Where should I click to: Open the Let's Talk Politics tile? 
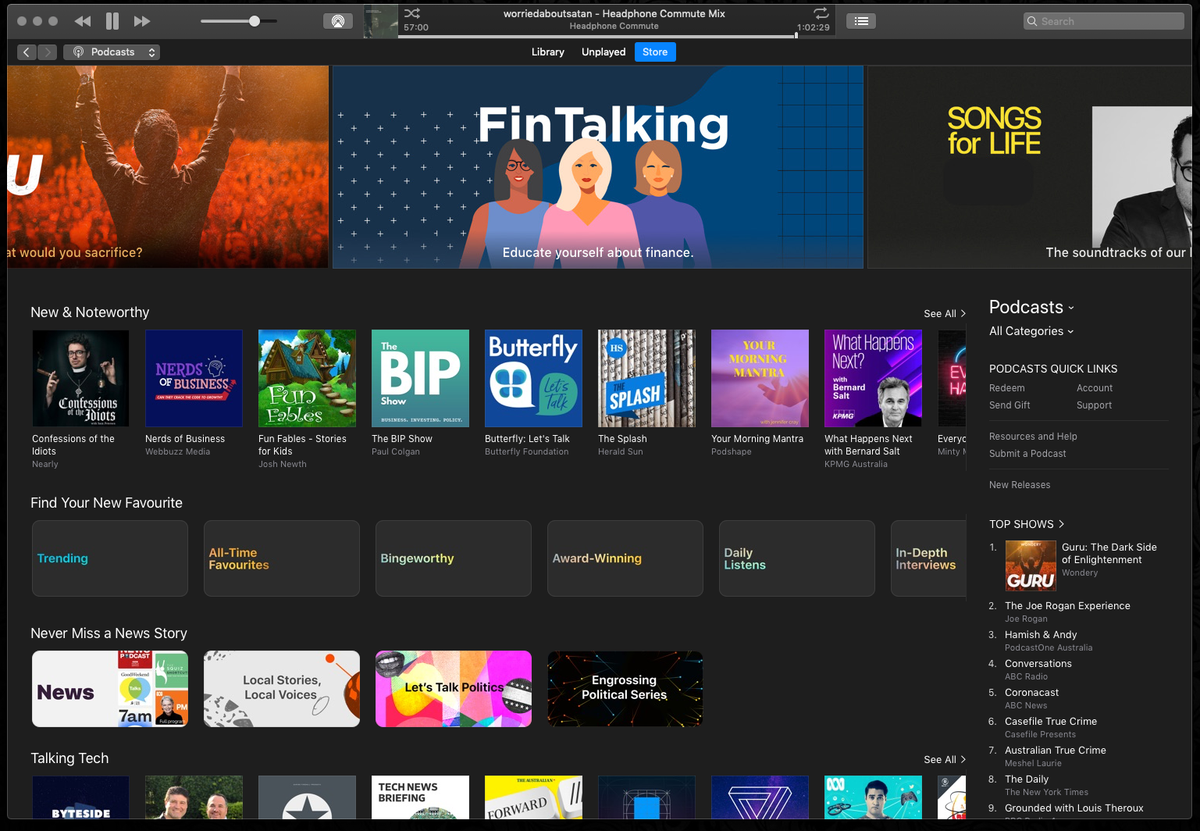[x=453, y=689]
